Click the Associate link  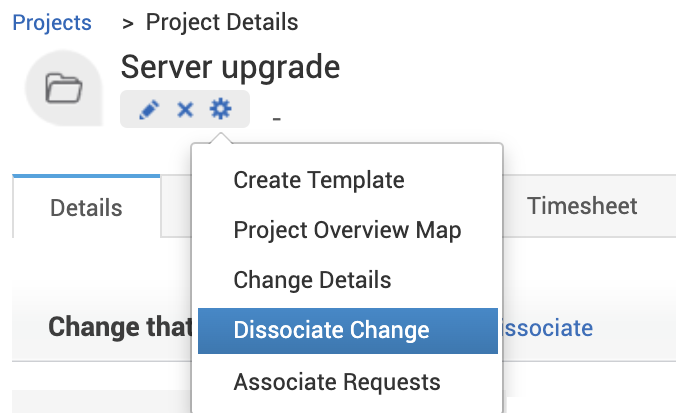(x=547, y=328)
